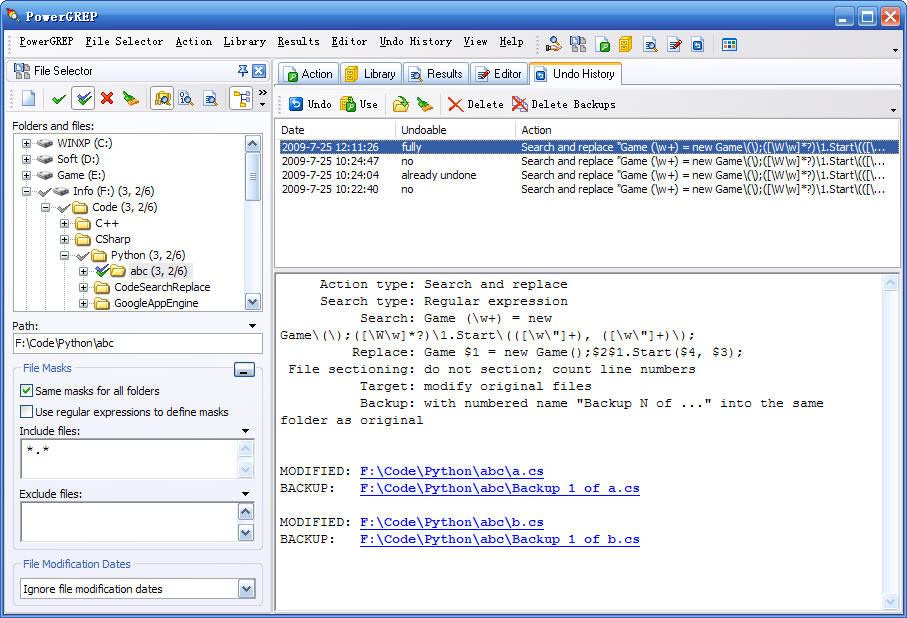The height and width of the screenshot is (618, 907).
Task: Click the red X Exclude icon
Action: (x=106, y=98)
